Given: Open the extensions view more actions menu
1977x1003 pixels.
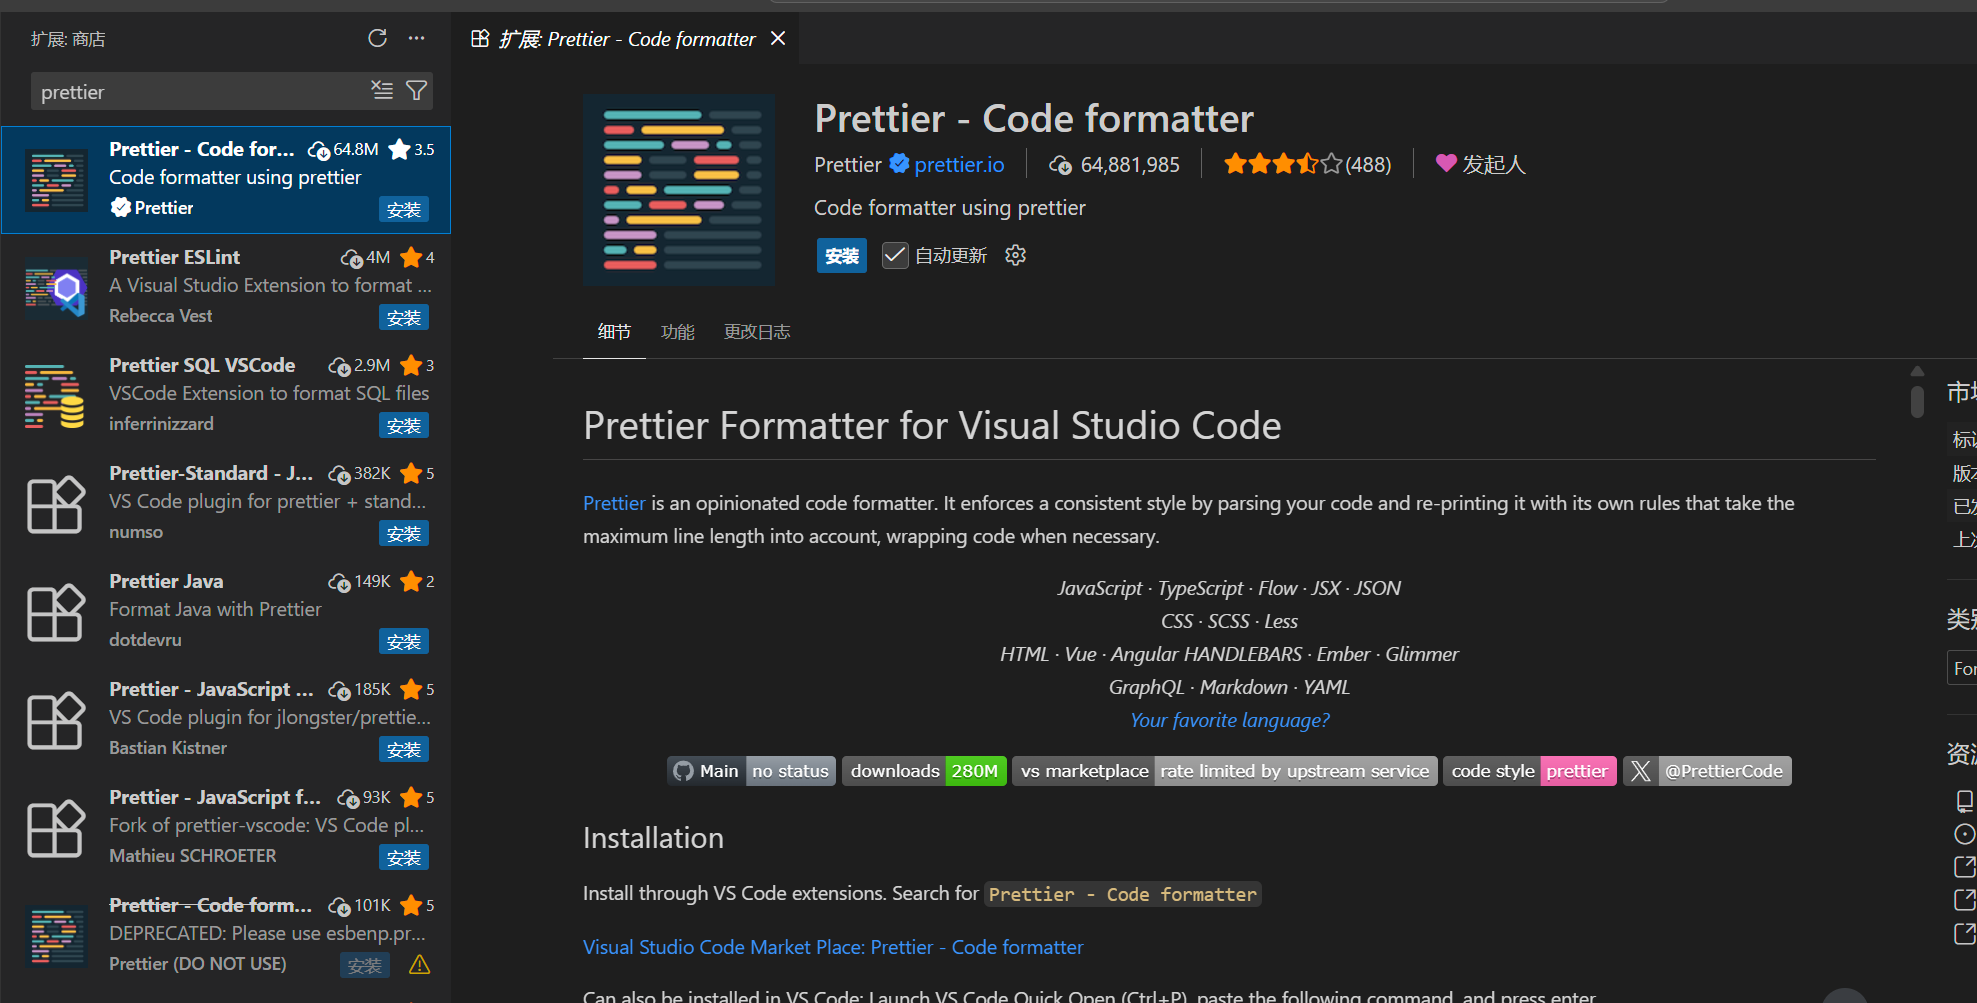Looking at the screenshot, I should (417, 38).
